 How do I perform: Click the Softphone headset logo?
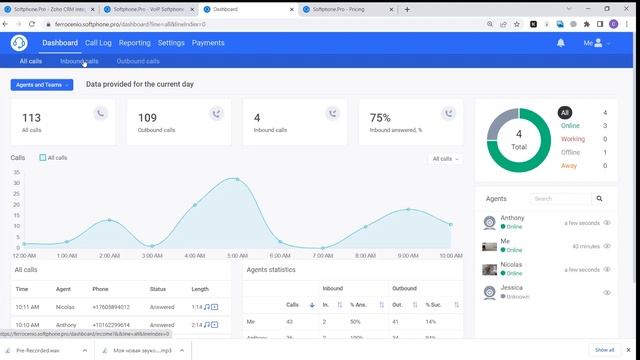[x=19, y=43]
